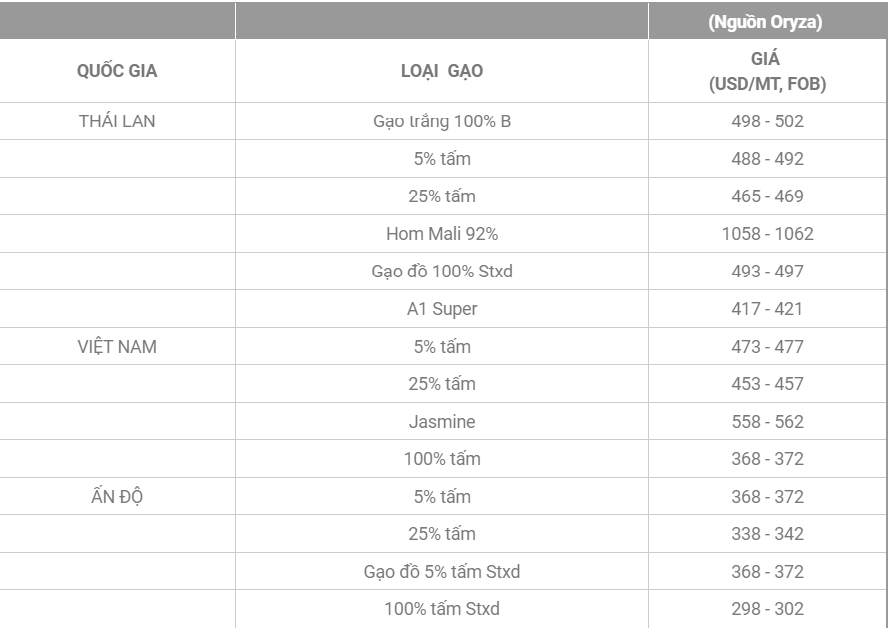The image size is (888, 628).
Task: Click the Gạo đồ 100% Stxd cell
Action: [442, 271]
